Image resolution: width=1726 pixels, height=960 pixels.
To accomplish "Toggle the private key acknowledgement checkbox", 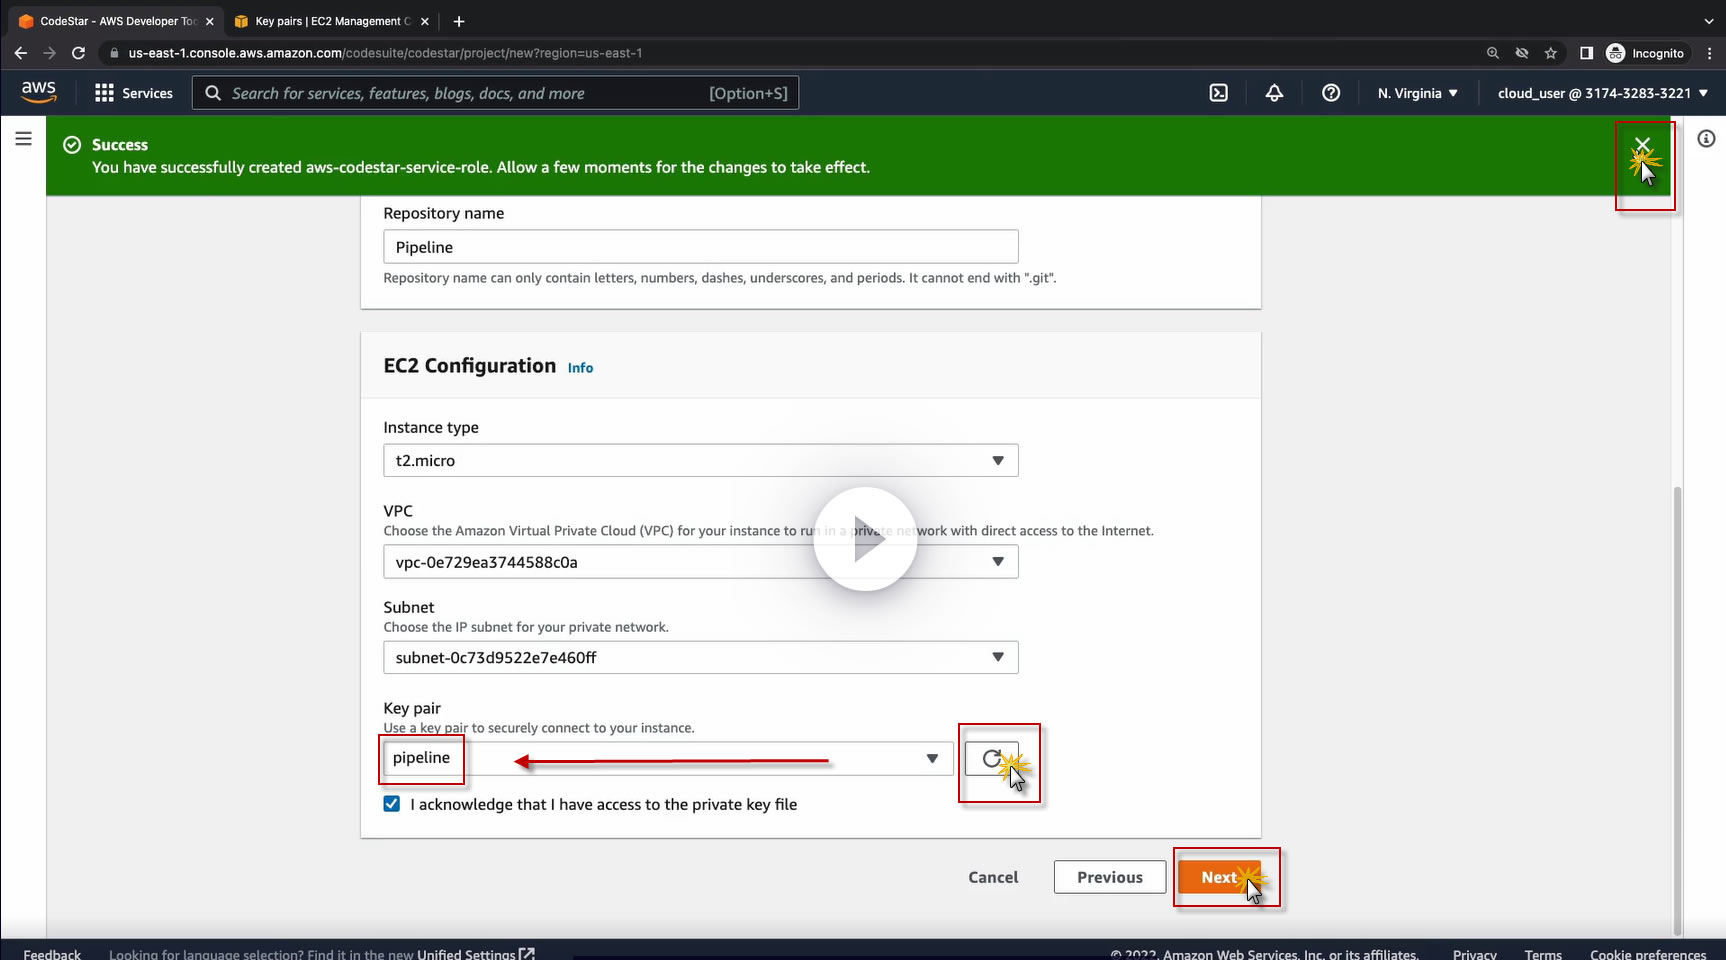I will (392, 804).
